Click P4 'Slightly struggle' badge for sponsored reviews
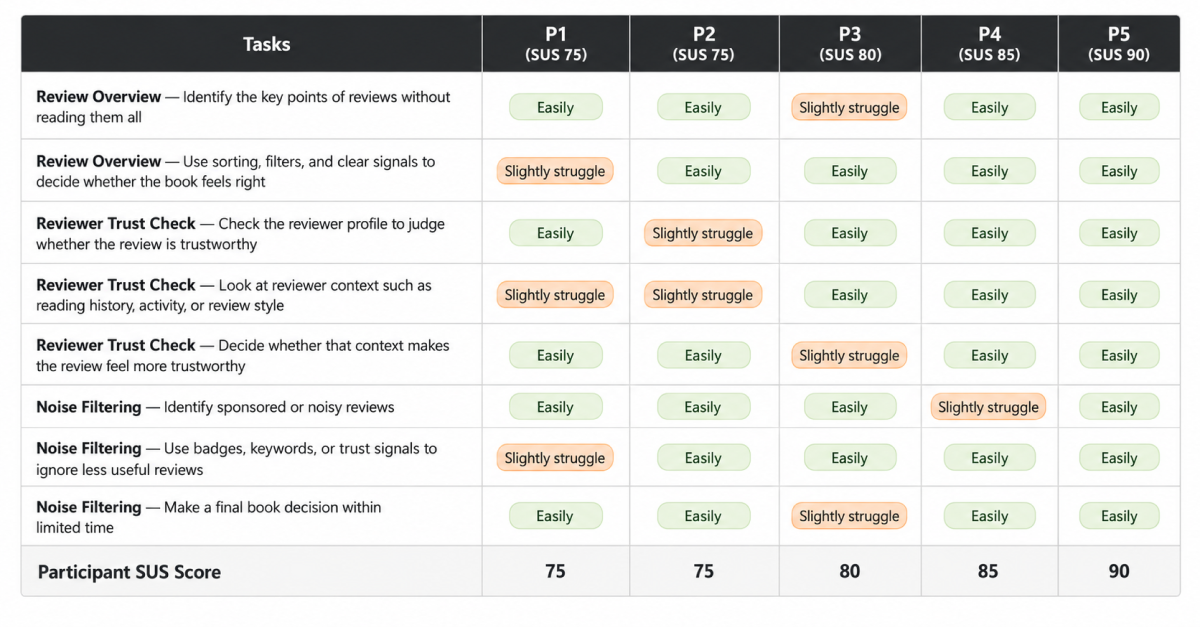The image size is (1200, 627). pyautogui.click(x=988, y=407)
